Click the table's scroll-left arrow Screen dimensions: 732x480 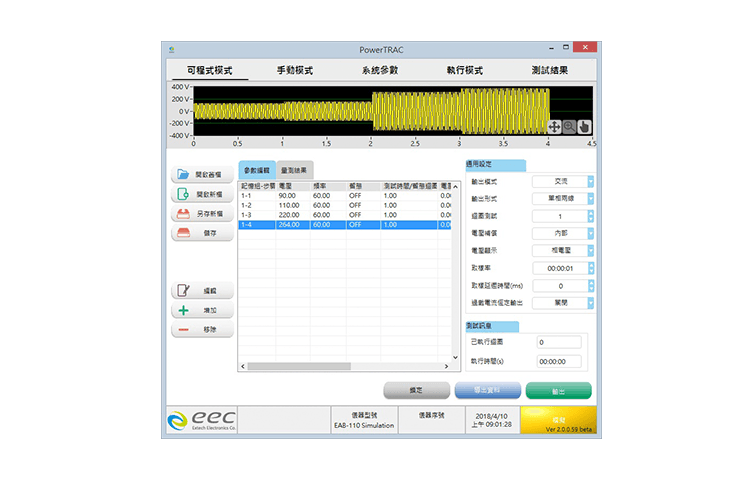(243, 367)
